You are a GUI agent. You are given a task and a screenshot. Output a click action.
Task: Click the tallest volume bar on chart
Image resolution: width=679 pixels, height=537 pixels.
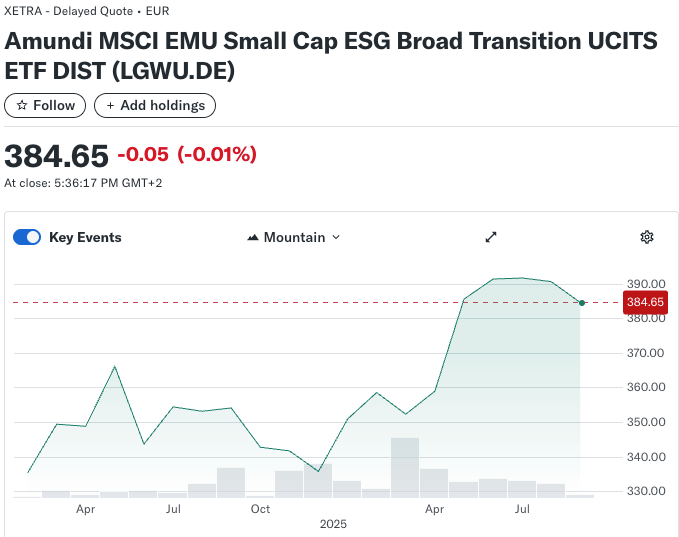[x=404, y=467]
